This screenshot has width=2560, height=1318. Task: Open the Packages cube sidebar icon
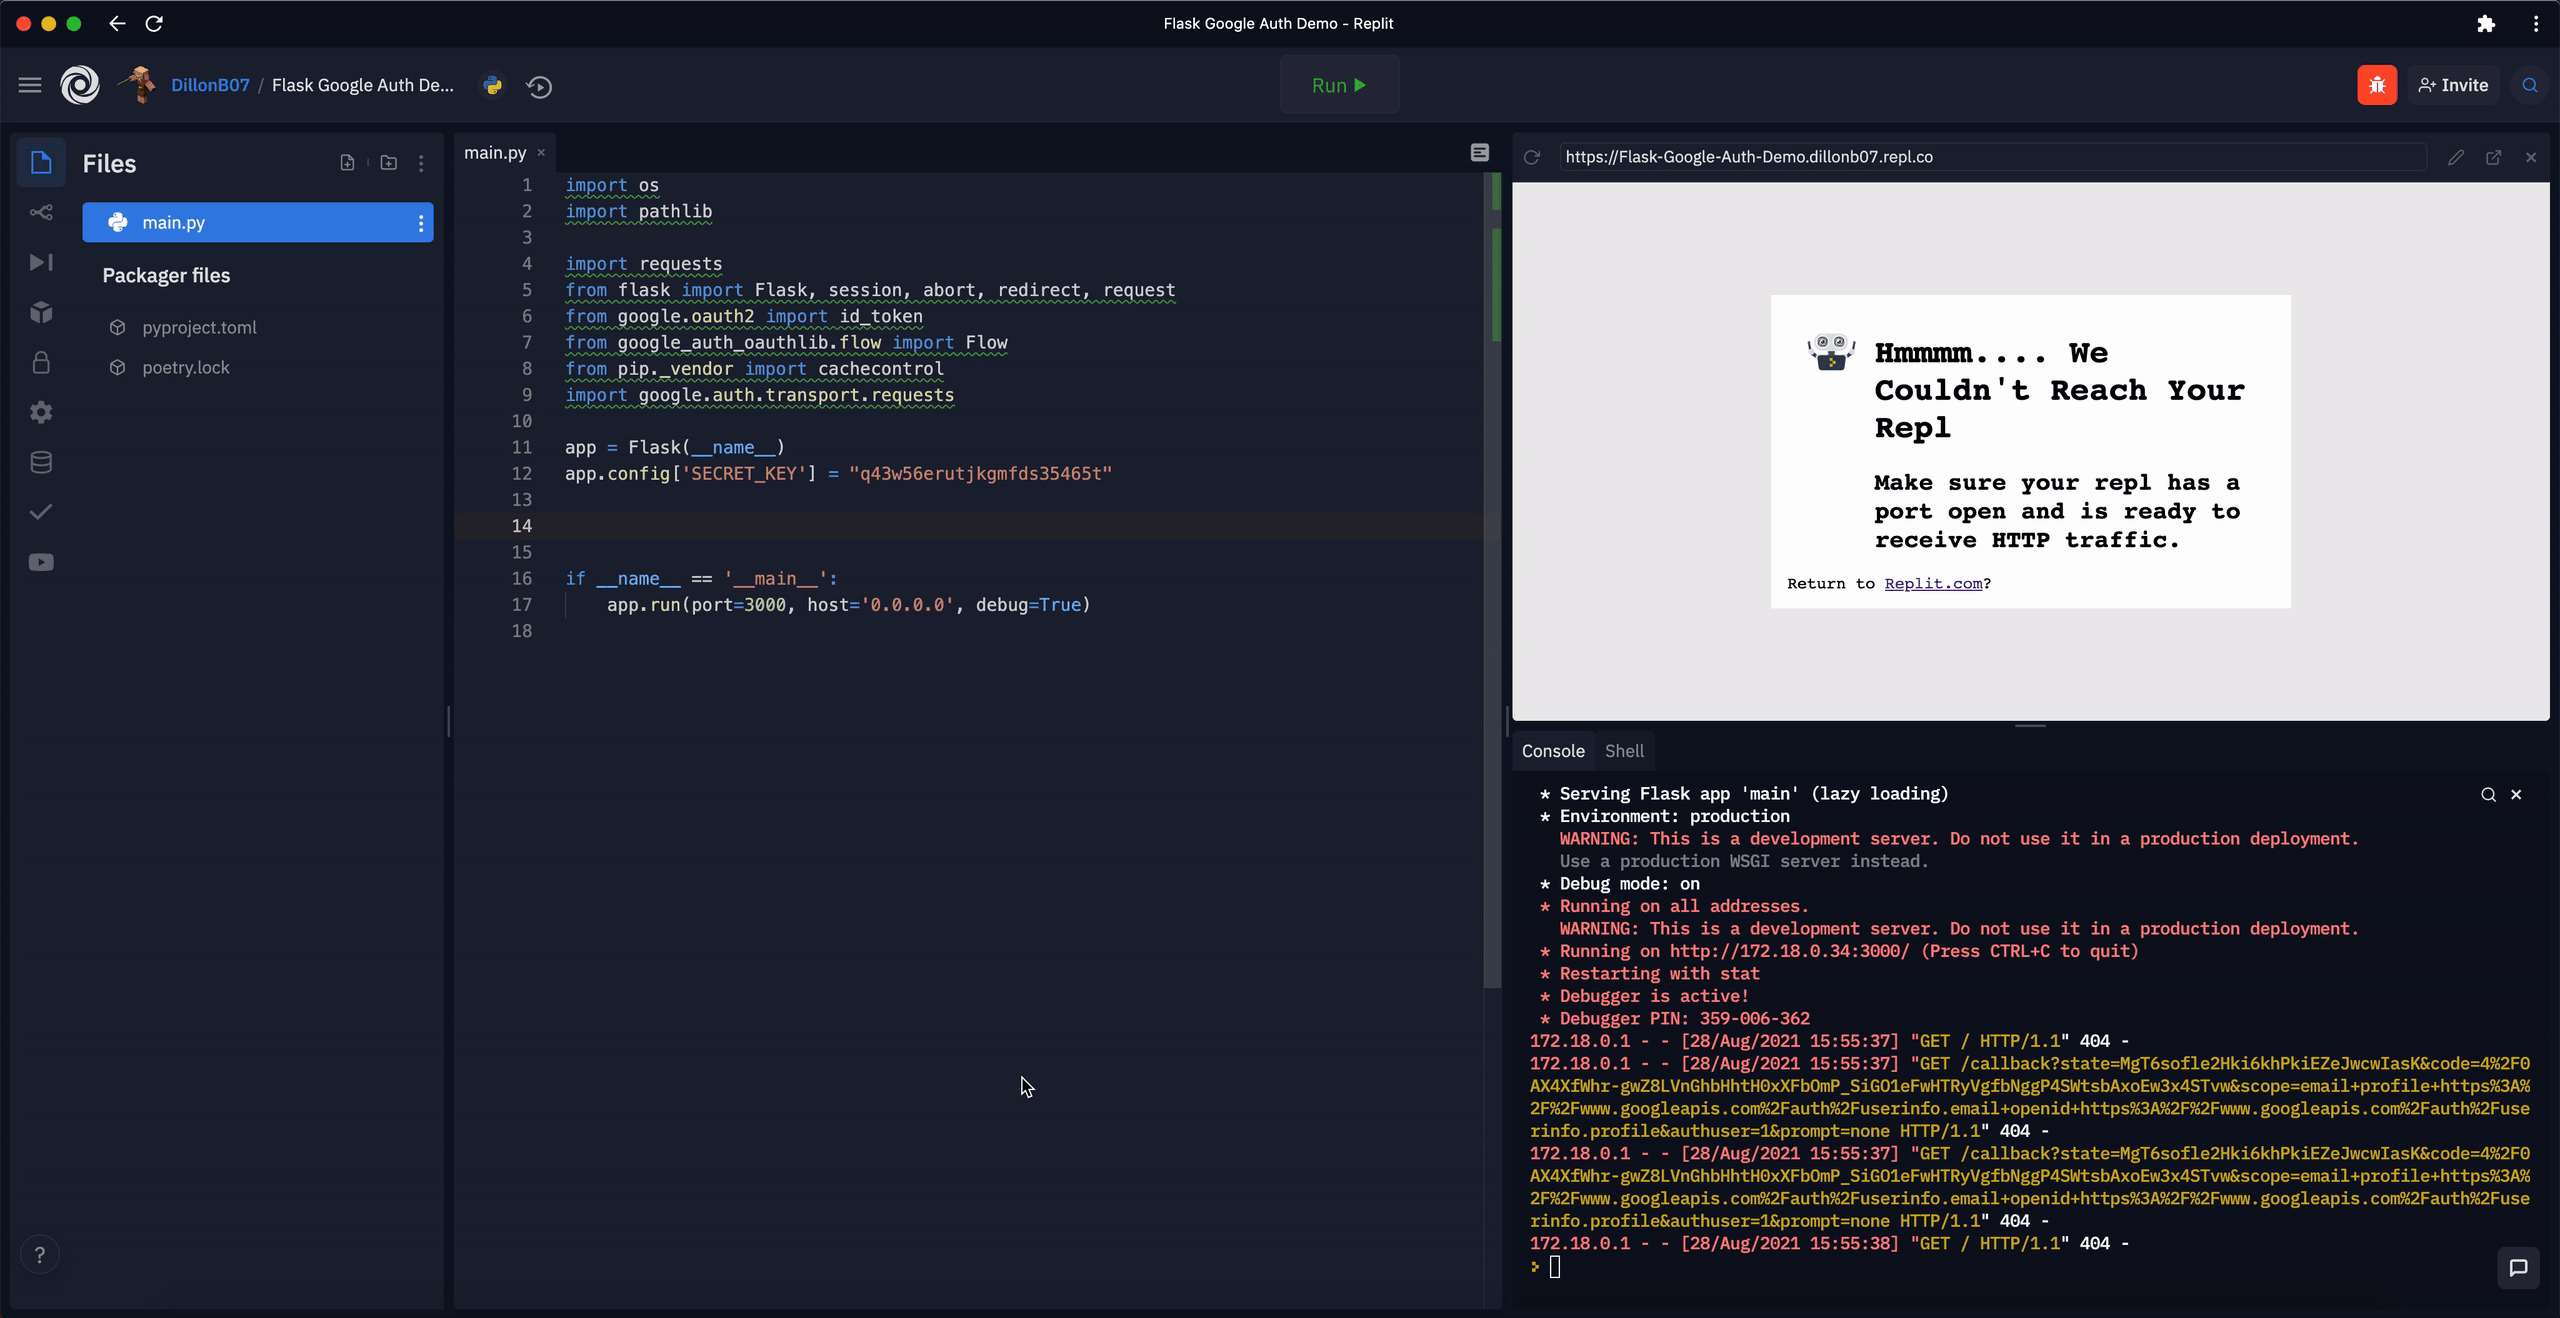[41, 312]
